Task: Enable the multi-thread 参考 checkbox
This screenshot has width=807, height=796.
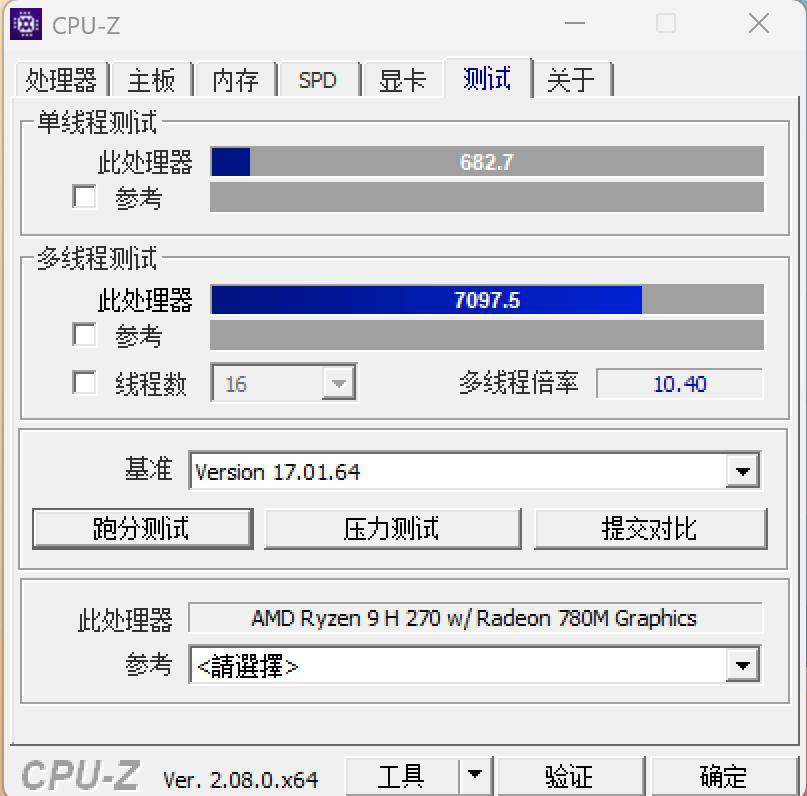Action: 84,335
